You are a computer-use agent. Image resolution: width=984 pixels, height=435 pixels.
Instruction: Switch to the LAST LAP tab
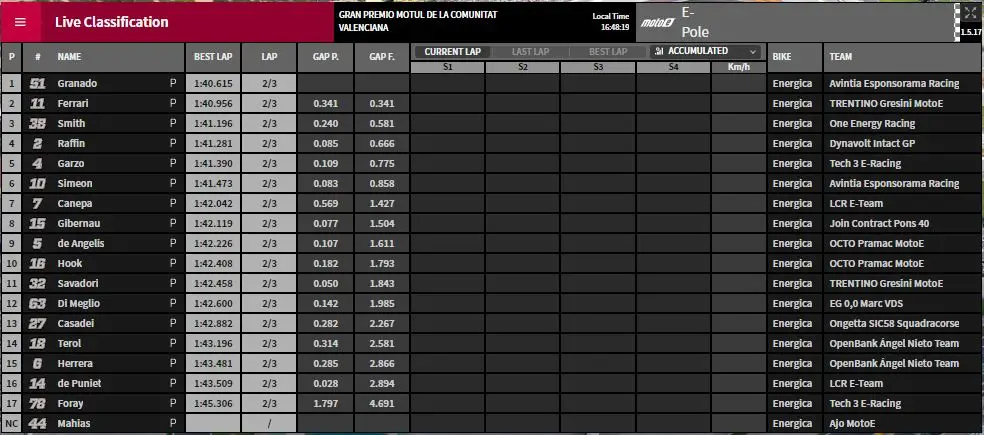click(x=530, y=52)
